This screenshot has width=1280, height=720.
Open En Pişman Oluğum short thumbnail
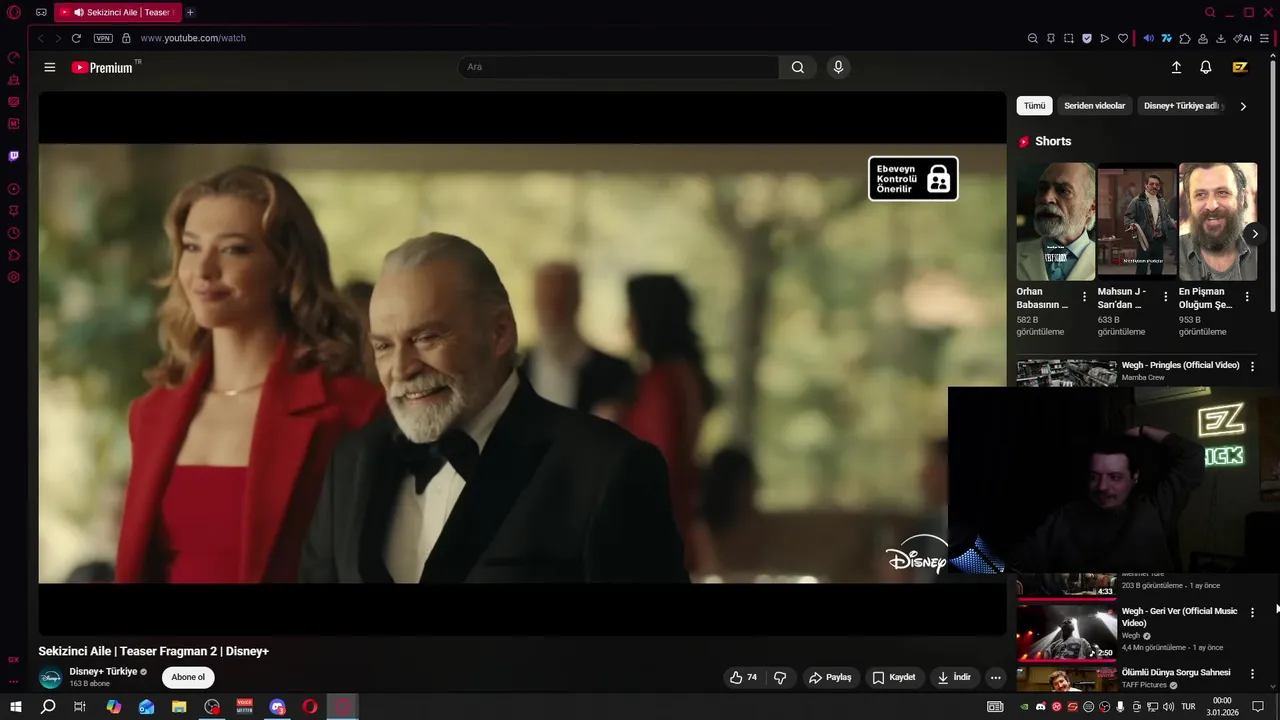click(1218, 222)
